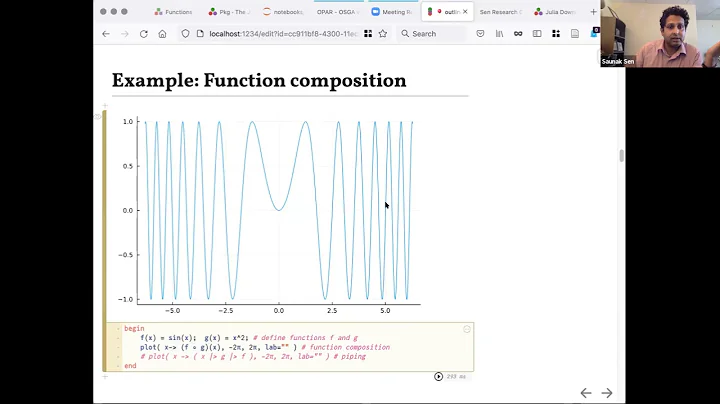Open a new tab with the plus icon

point(593,12)
